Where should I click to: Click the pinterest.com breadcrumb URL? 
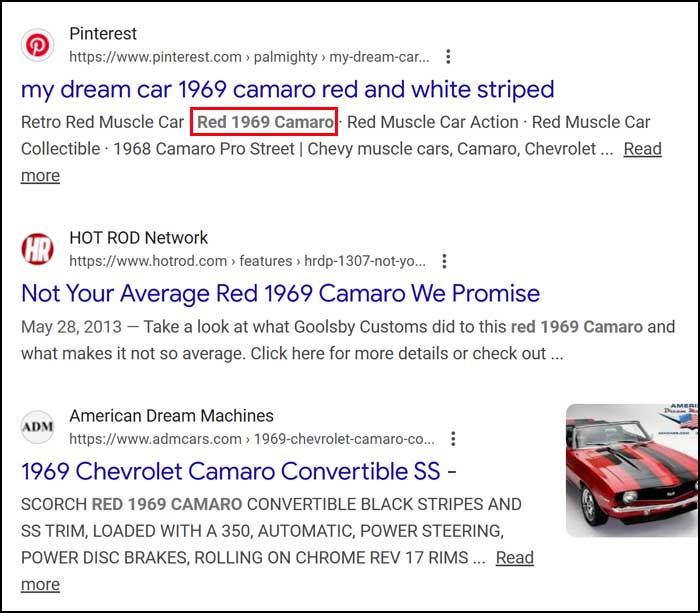click(249, 57)
